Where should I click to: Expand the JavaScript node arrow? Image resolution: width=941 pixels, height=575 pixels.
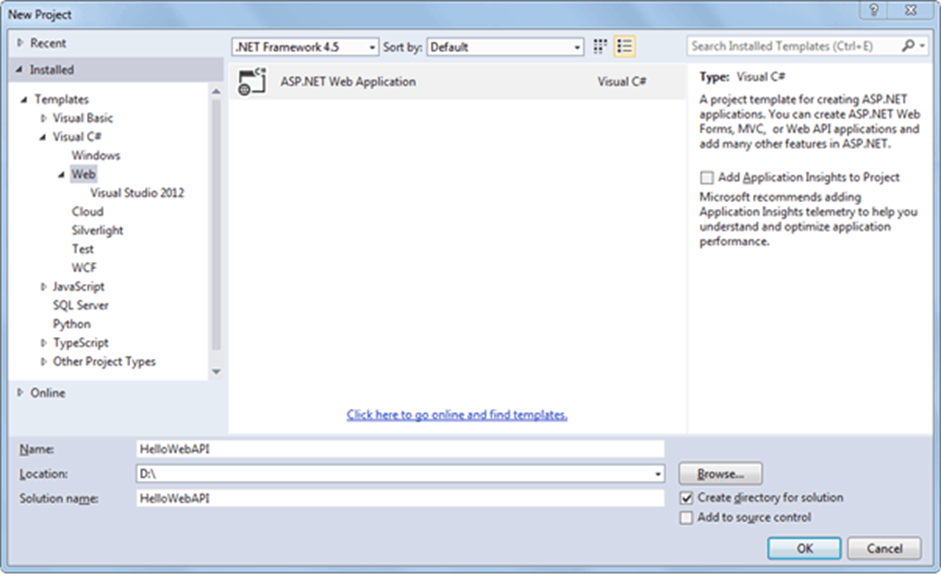pos(43,287)
